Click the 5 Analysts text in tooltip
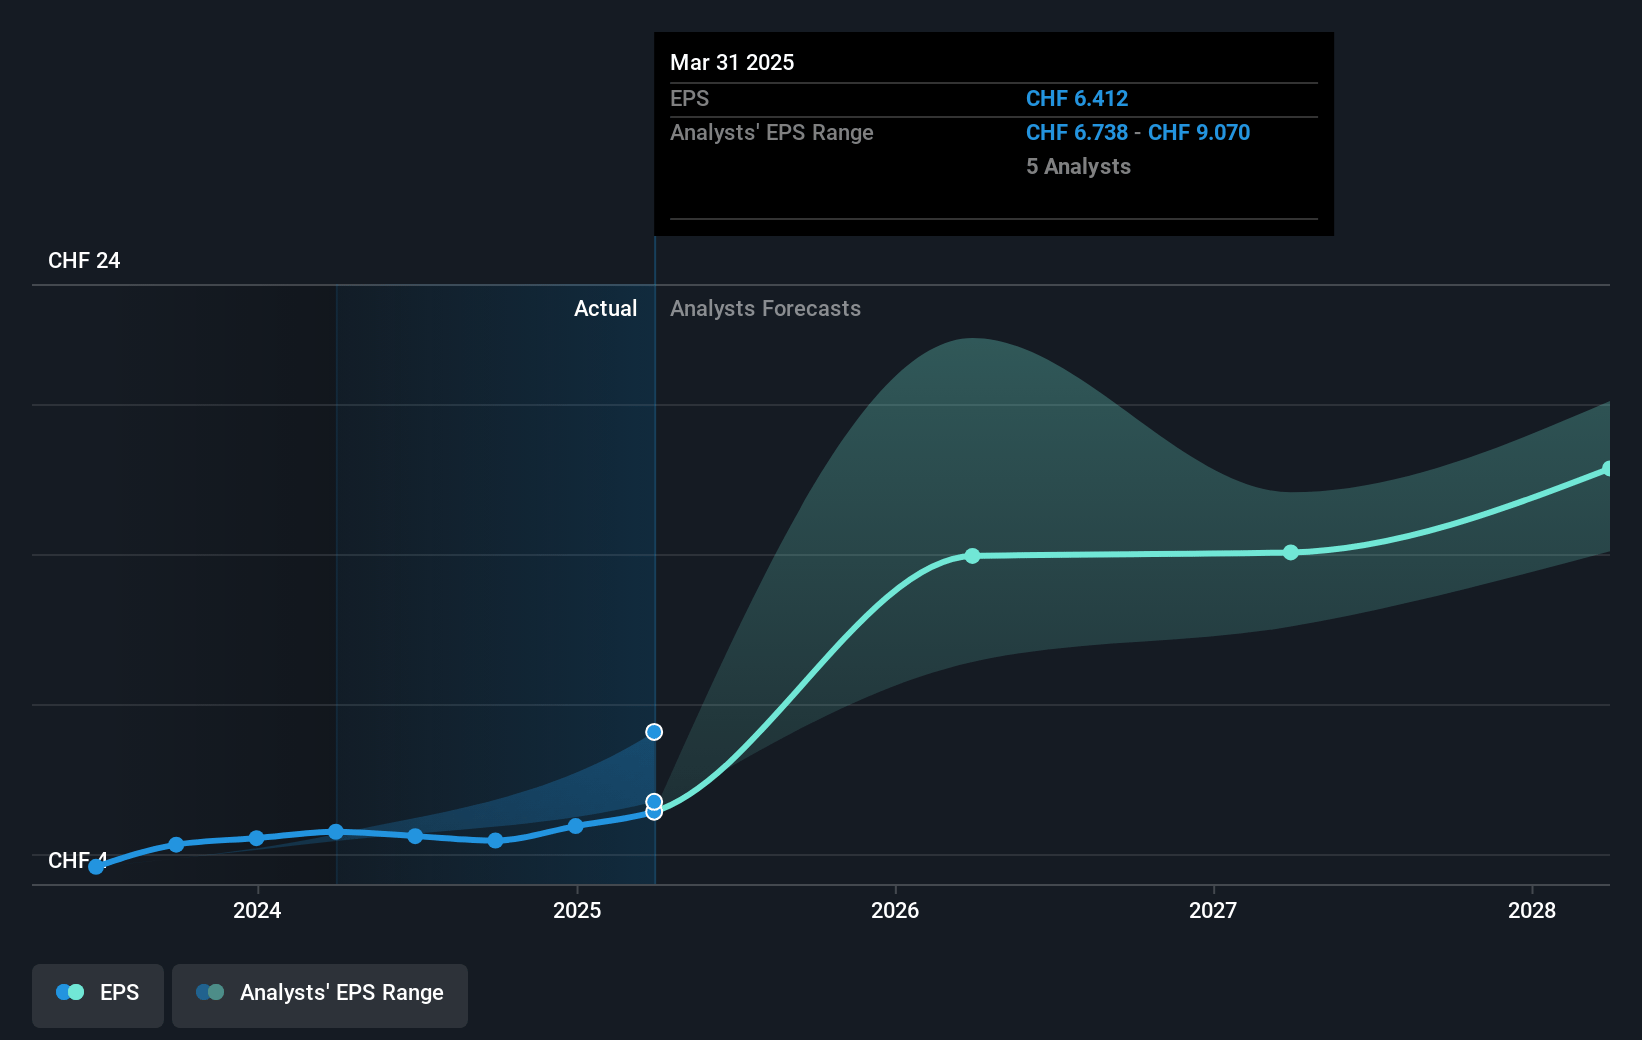The image size is (1642, 1040). [1078, 167]
